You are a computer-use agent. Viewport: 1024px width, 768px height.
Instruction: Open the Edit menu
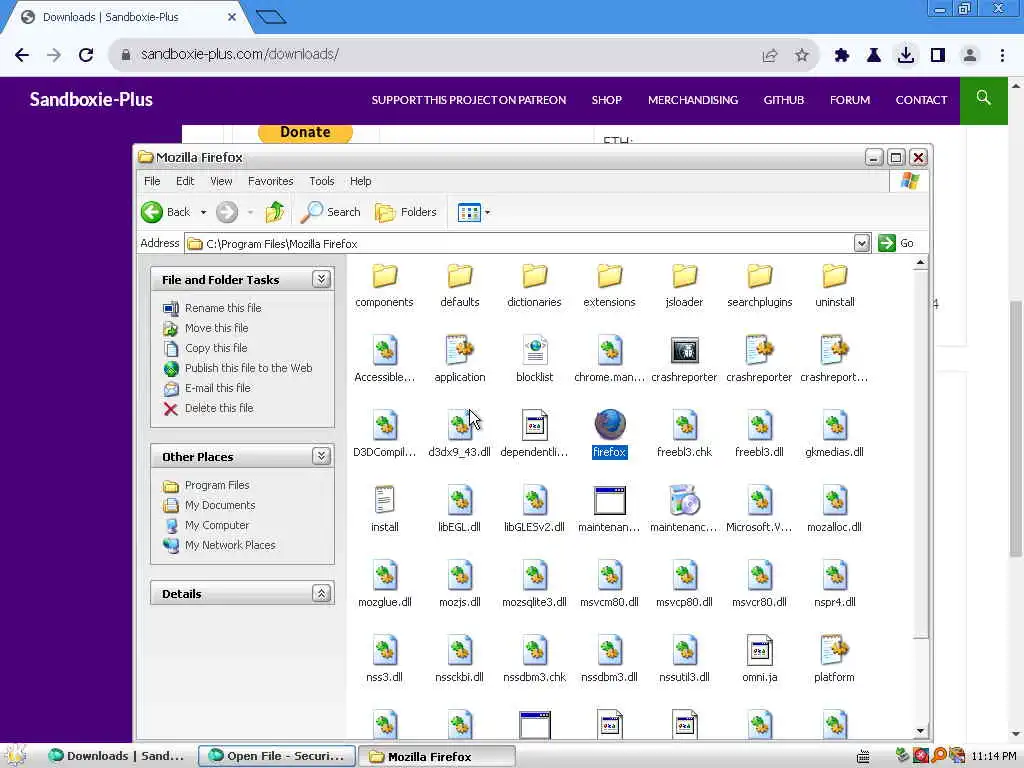[185, 181]
